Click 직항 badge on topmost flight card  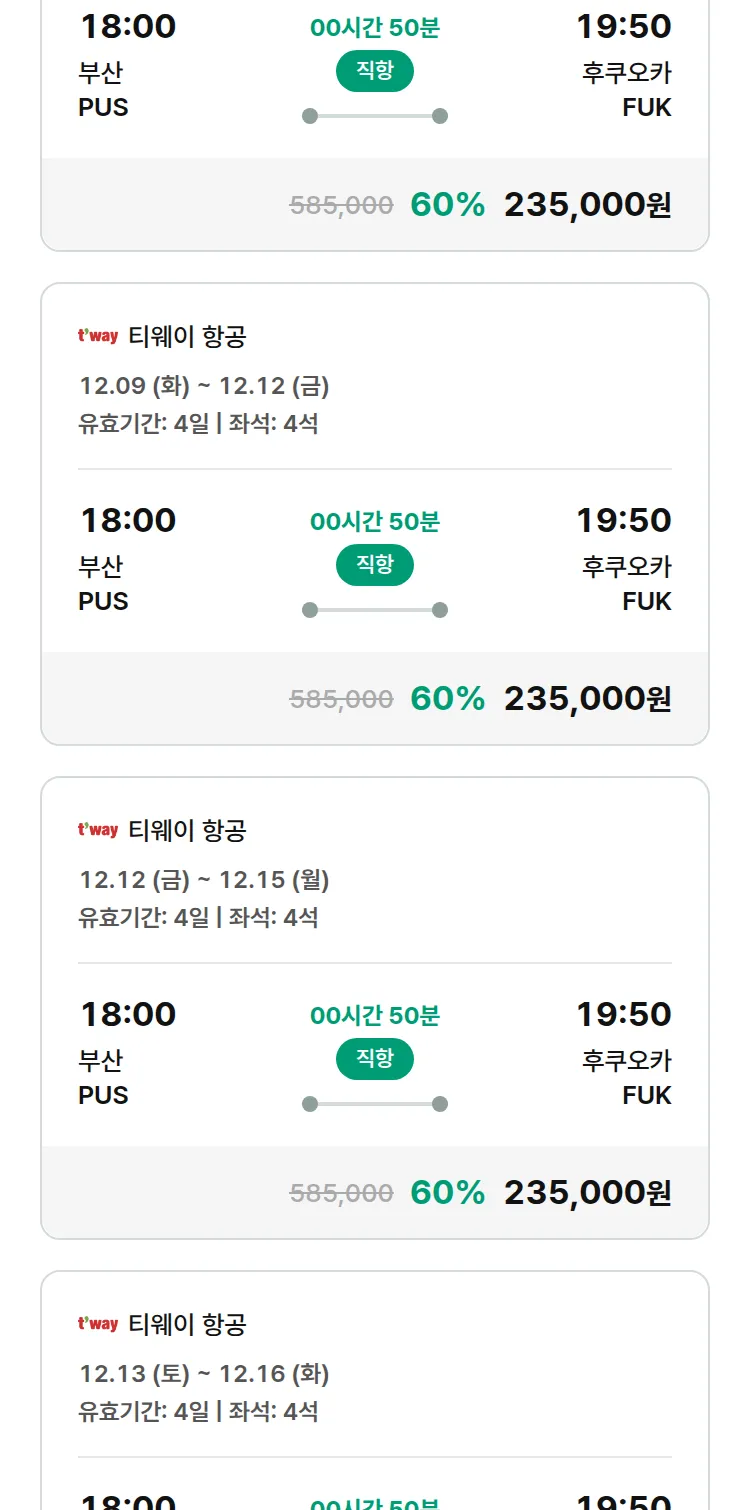click(x=375, y=71)
